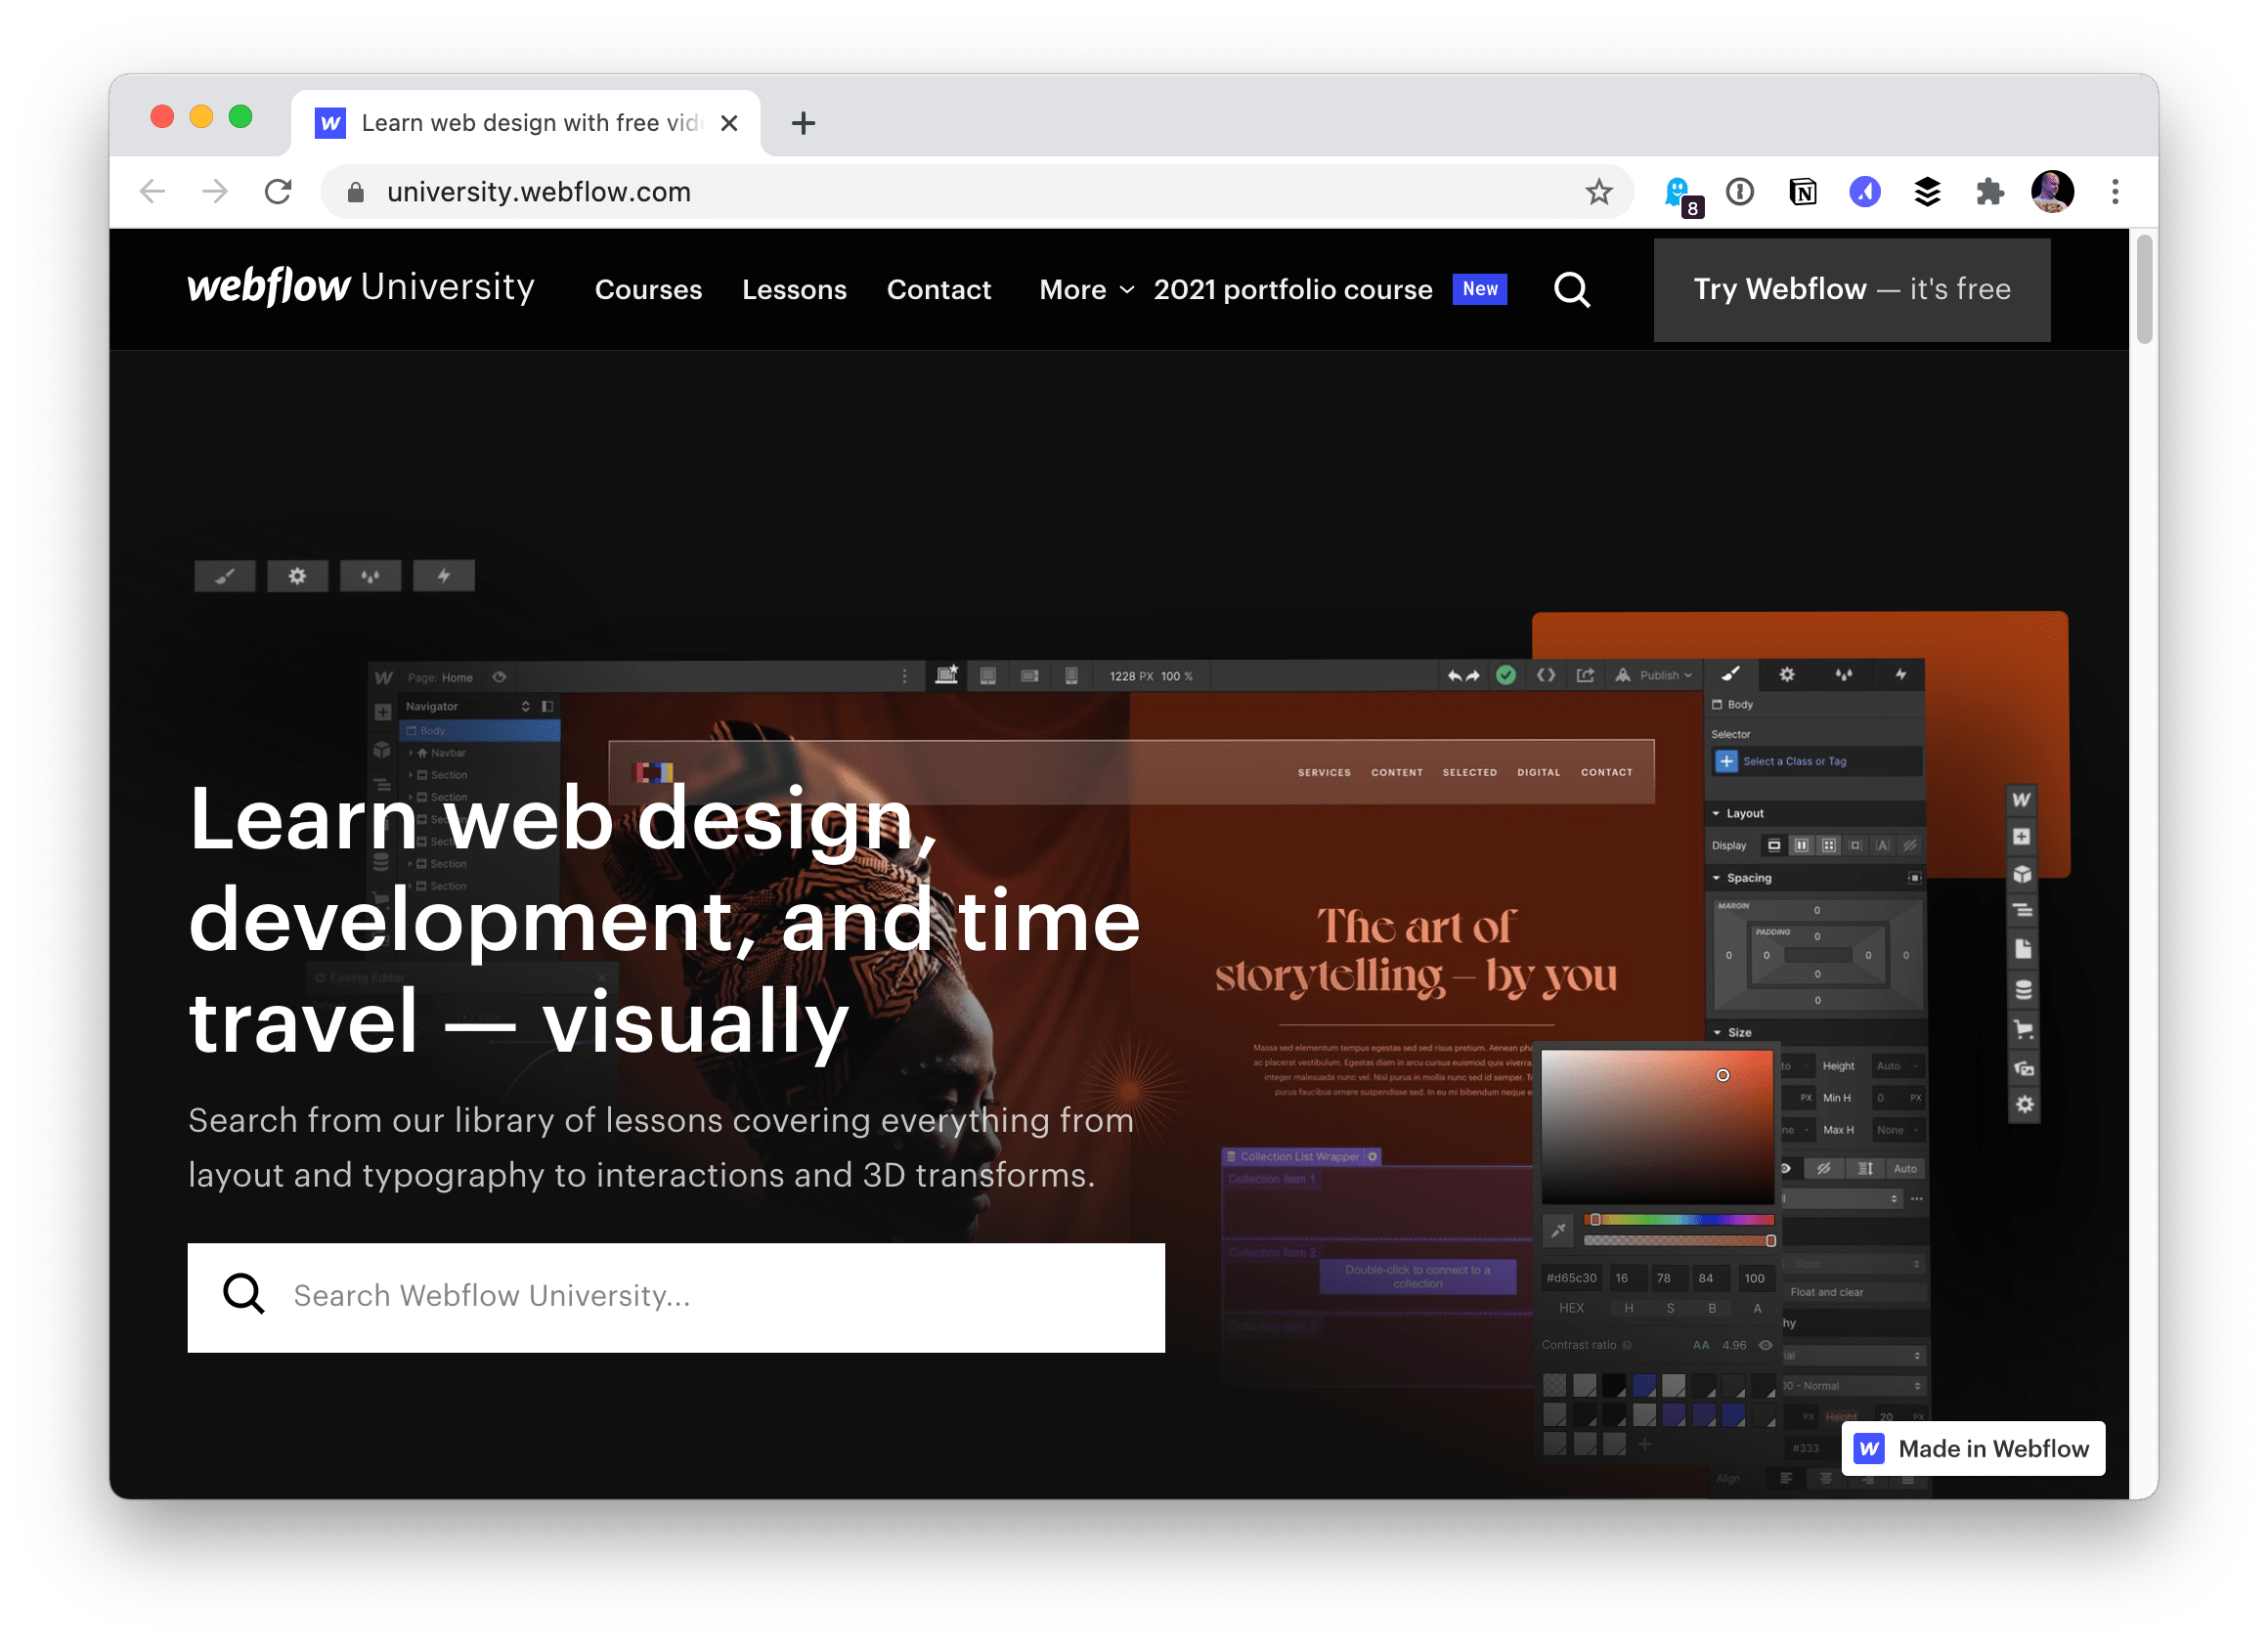Pick color with the eyedropper tool

pos(1558,1230)
